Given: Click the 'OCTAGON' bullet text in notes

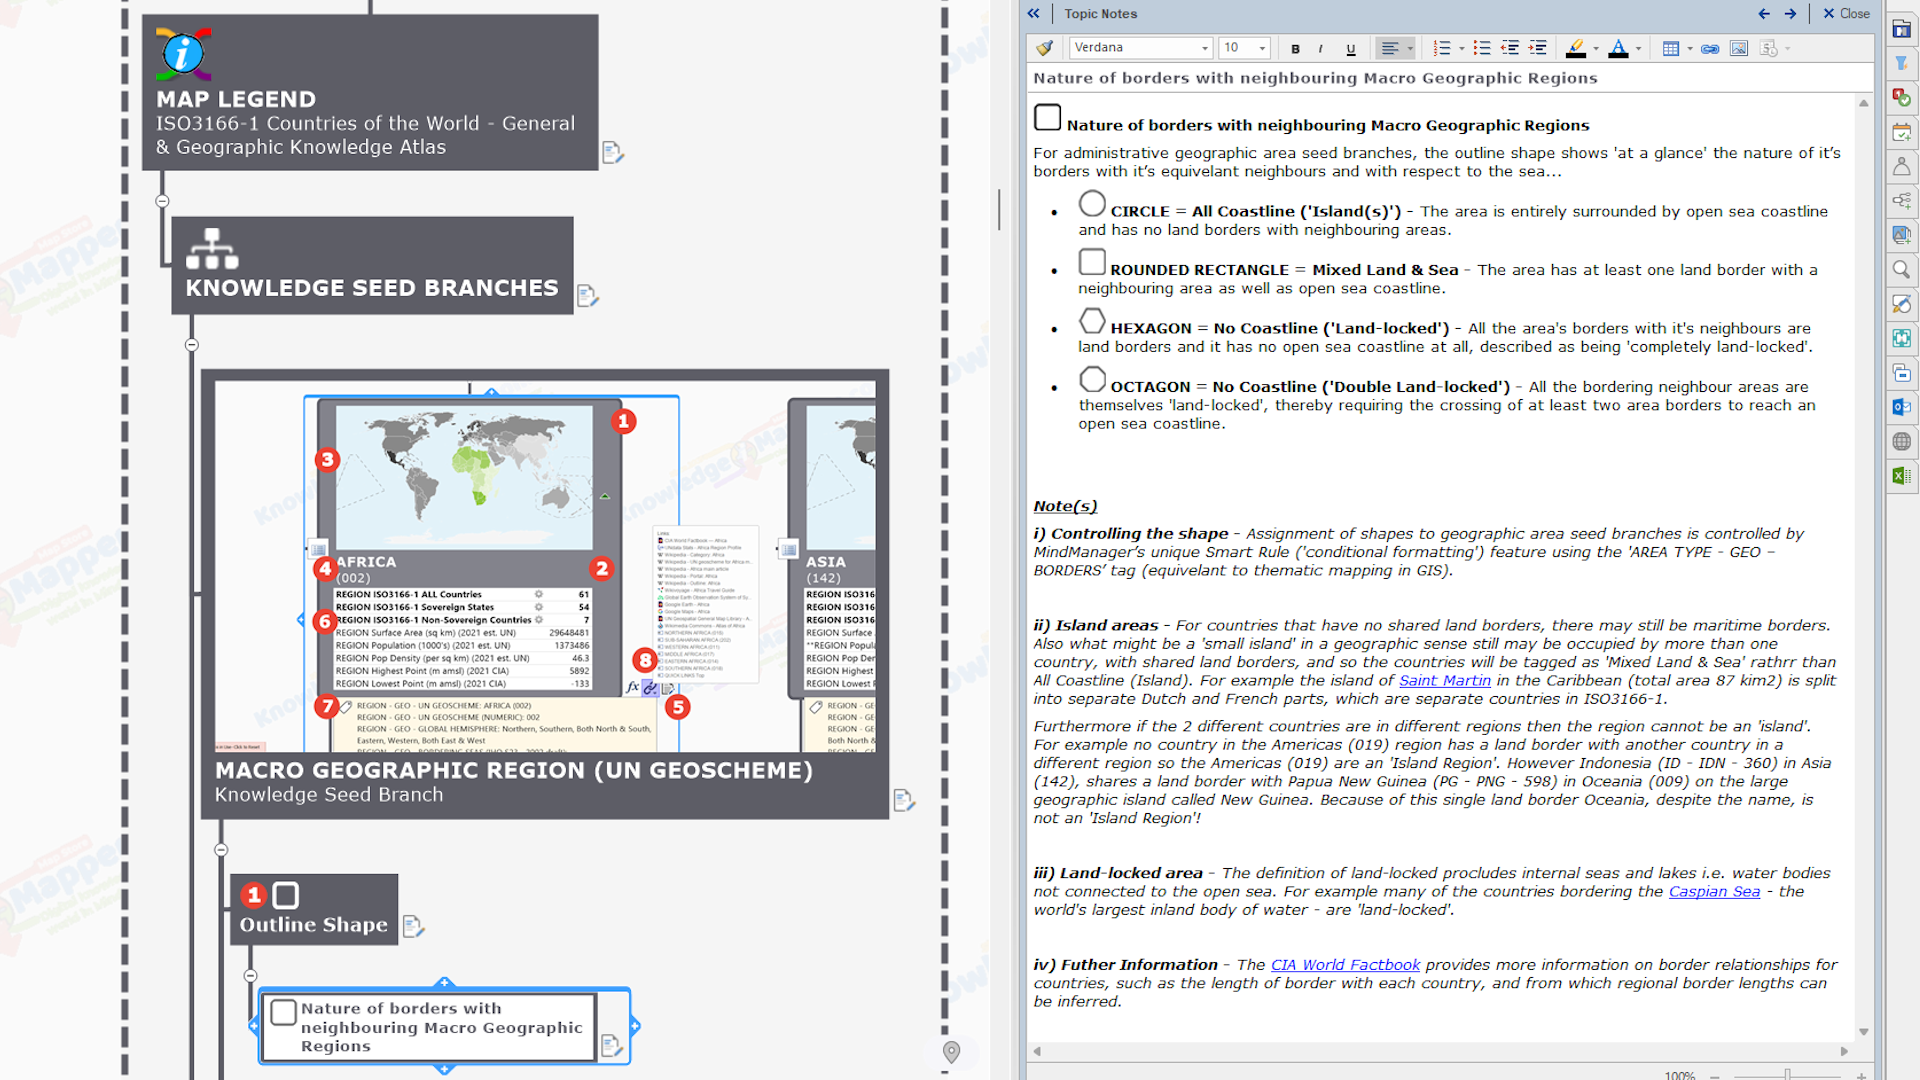Looking at the screenshot, I should 1150,387.
